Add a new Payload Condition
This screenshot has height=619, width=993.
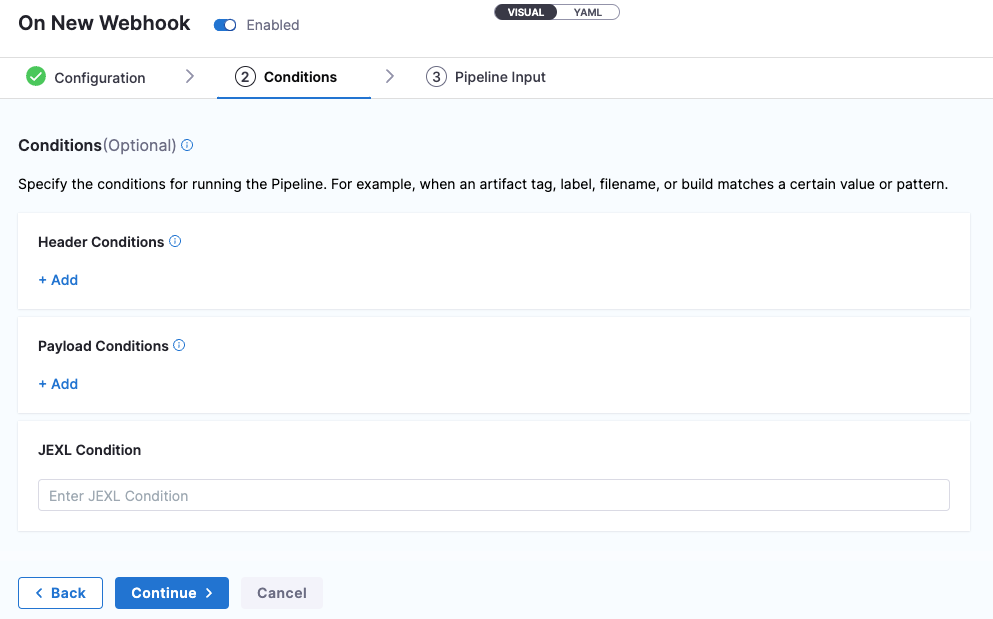(x=58, y=384)
